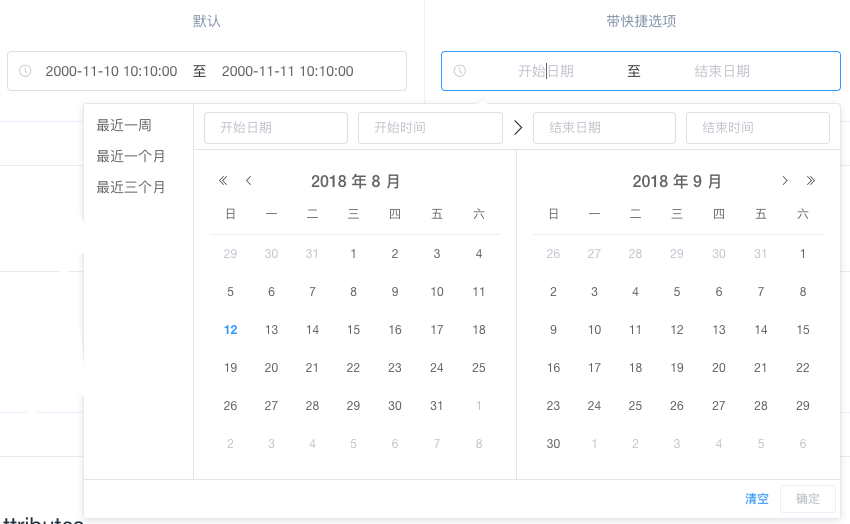The width and height of the screenshot is (850, 524).
Task: Select the 最近一周 shortcut
Action: click(124, 126)
